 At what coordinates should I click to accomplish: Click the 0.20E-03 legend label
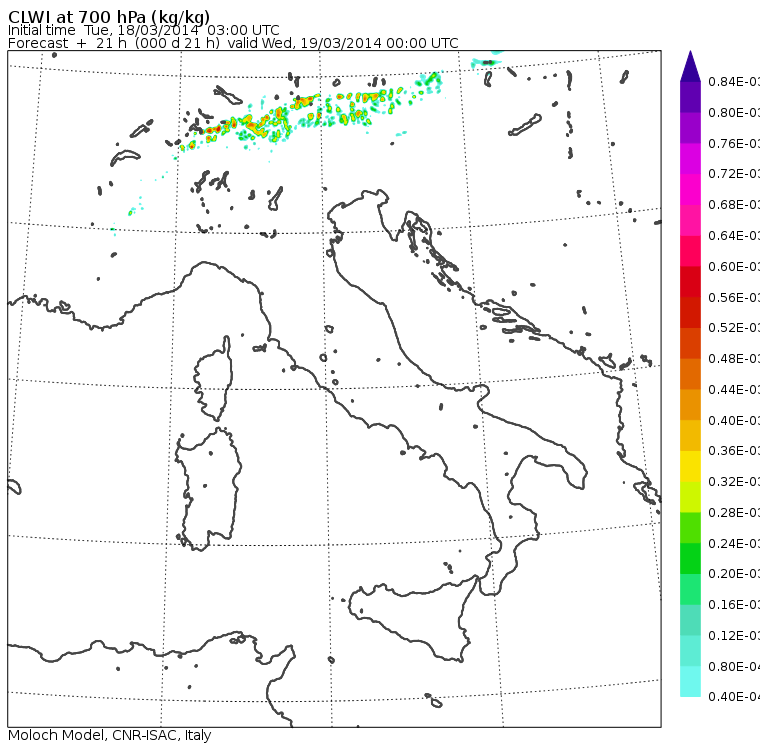(734, 574)
